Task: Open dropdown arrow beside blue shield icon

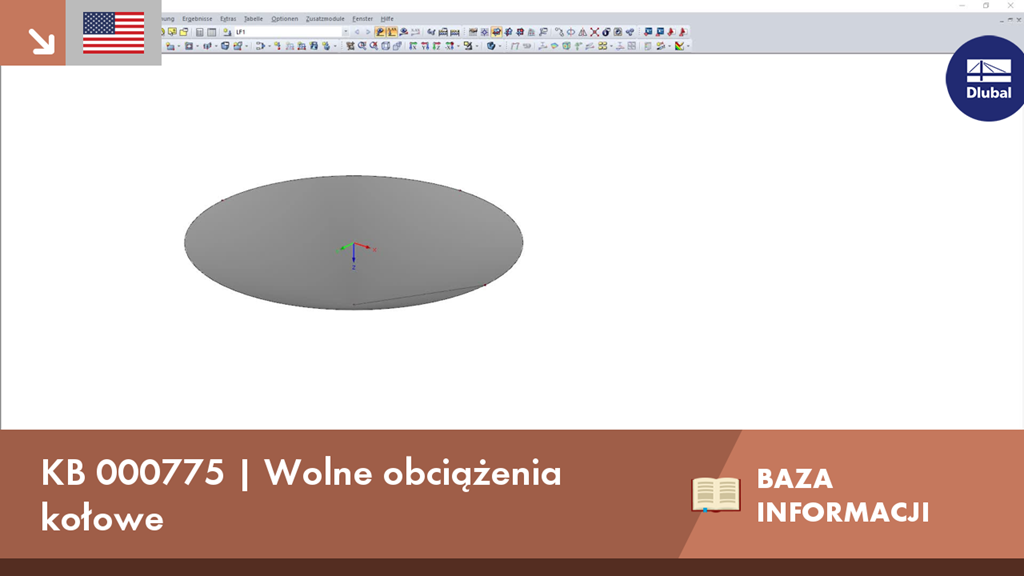Action: pyautogui.click(x=500, y=46)
